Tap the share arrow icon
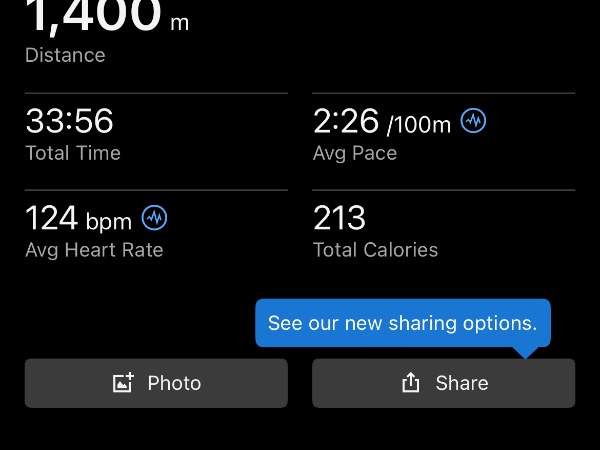Screen dimensions: 600x450 click(410, 383)
